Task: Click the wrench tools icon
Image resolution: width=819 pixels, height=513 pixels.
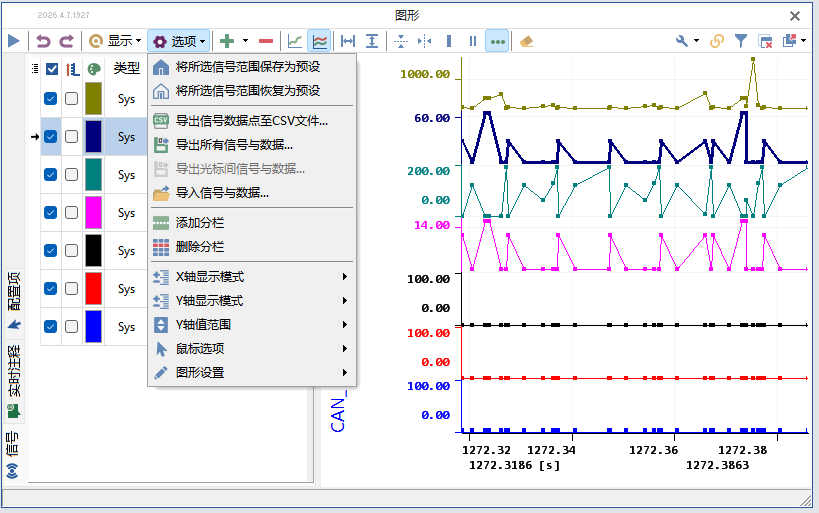Action: click(682, 41)
